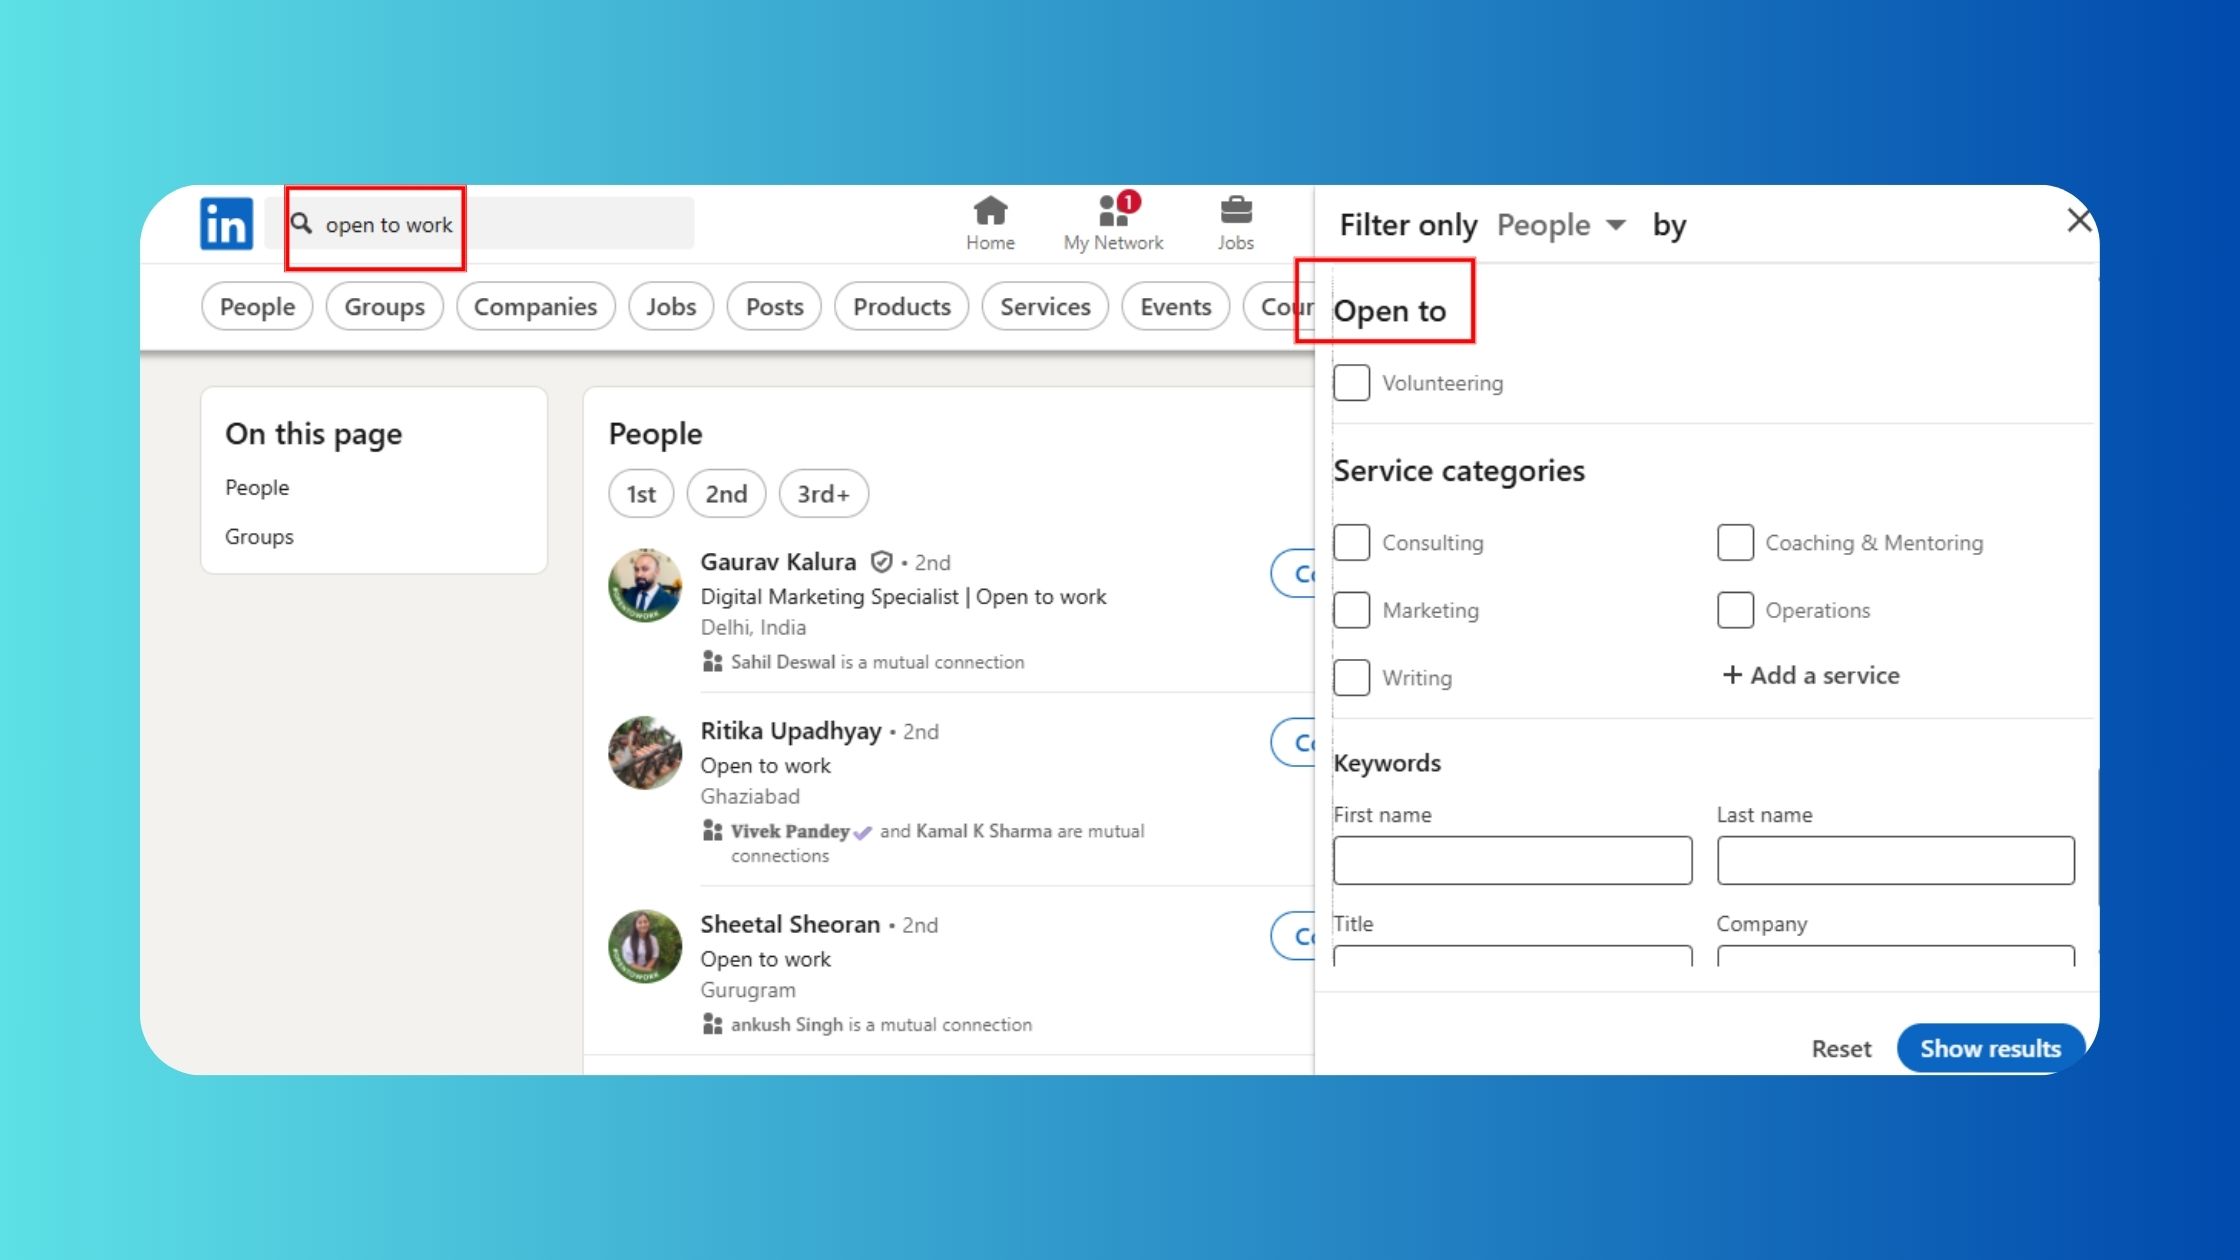
Task: Click the Show results button
Action: coord(1990,1048)
